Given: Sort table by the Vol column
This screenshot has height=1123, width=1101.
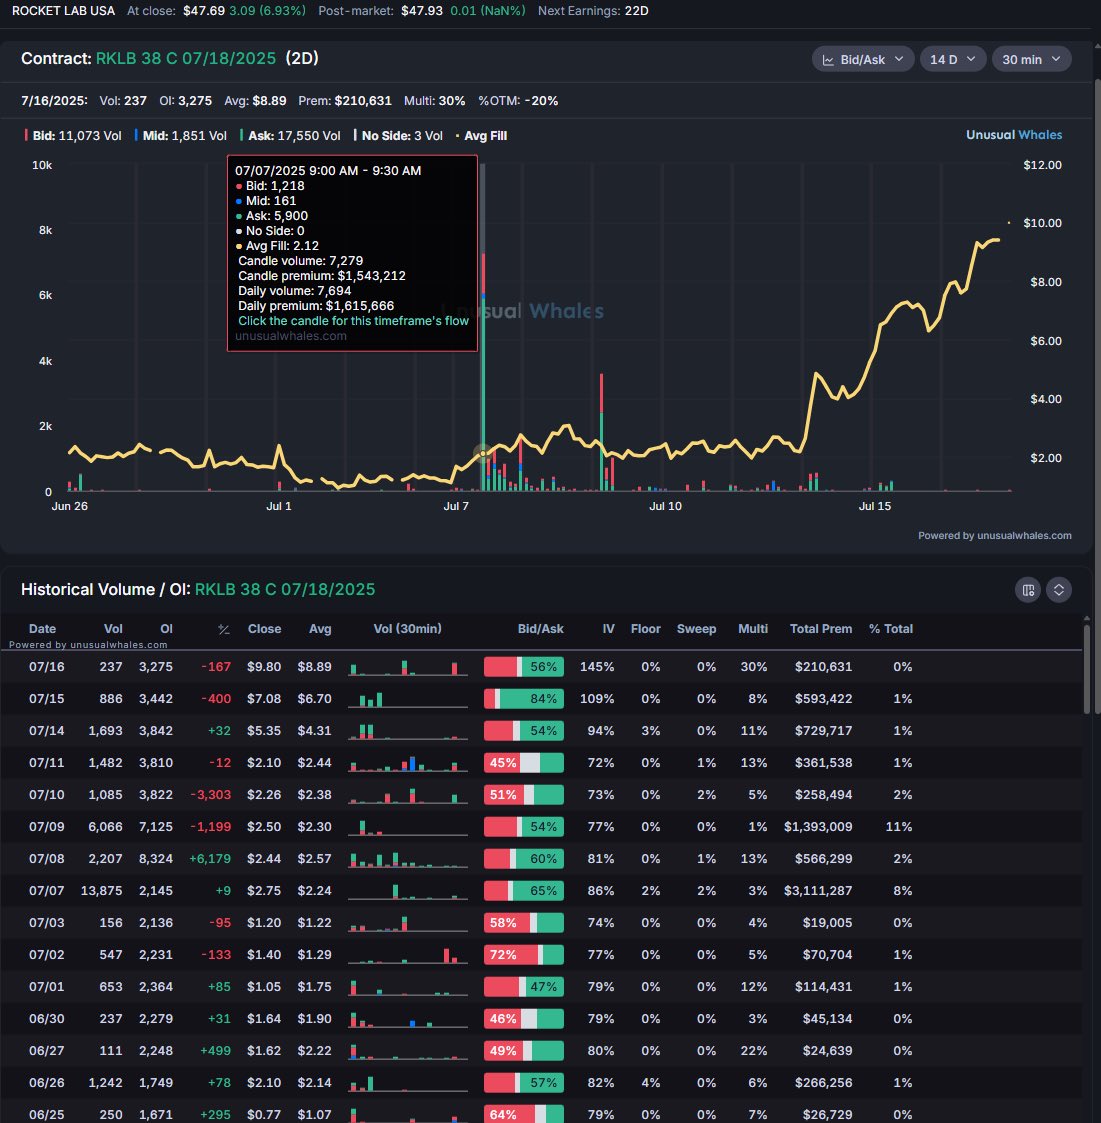Looking at the screenshot, I should [113, 629].
